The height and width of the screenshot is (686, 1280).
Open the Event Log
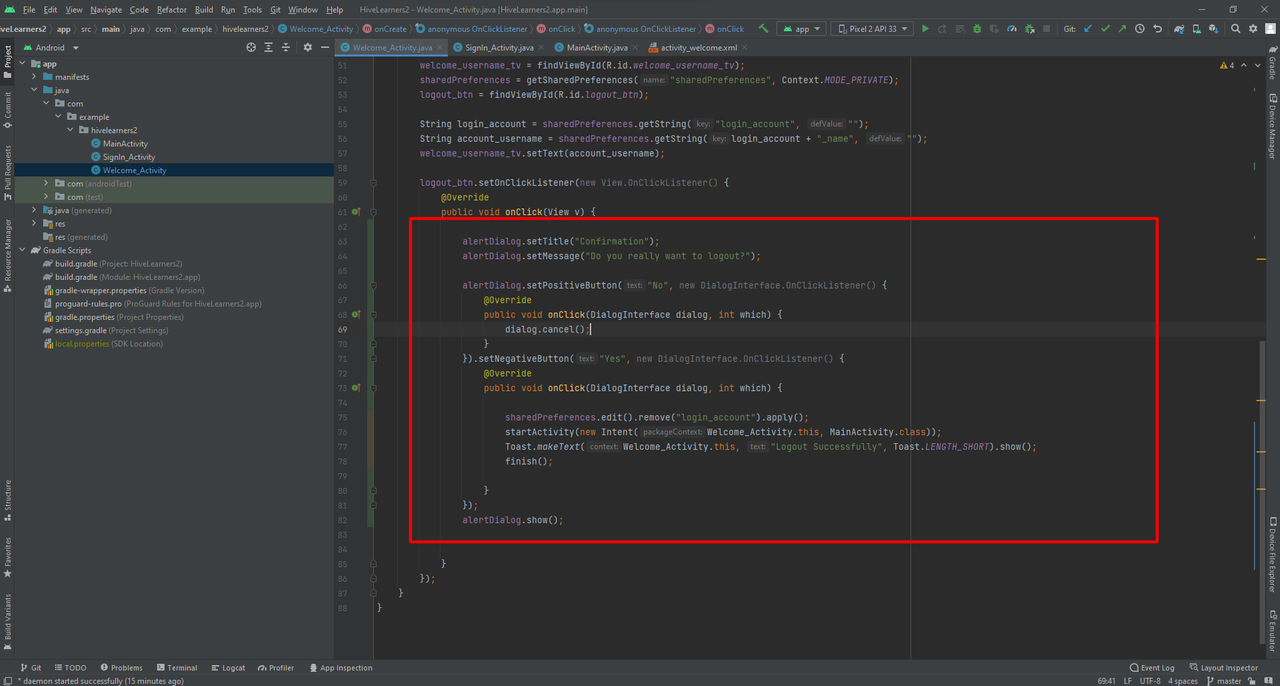pyautogui.click(x=1152, y=668)
